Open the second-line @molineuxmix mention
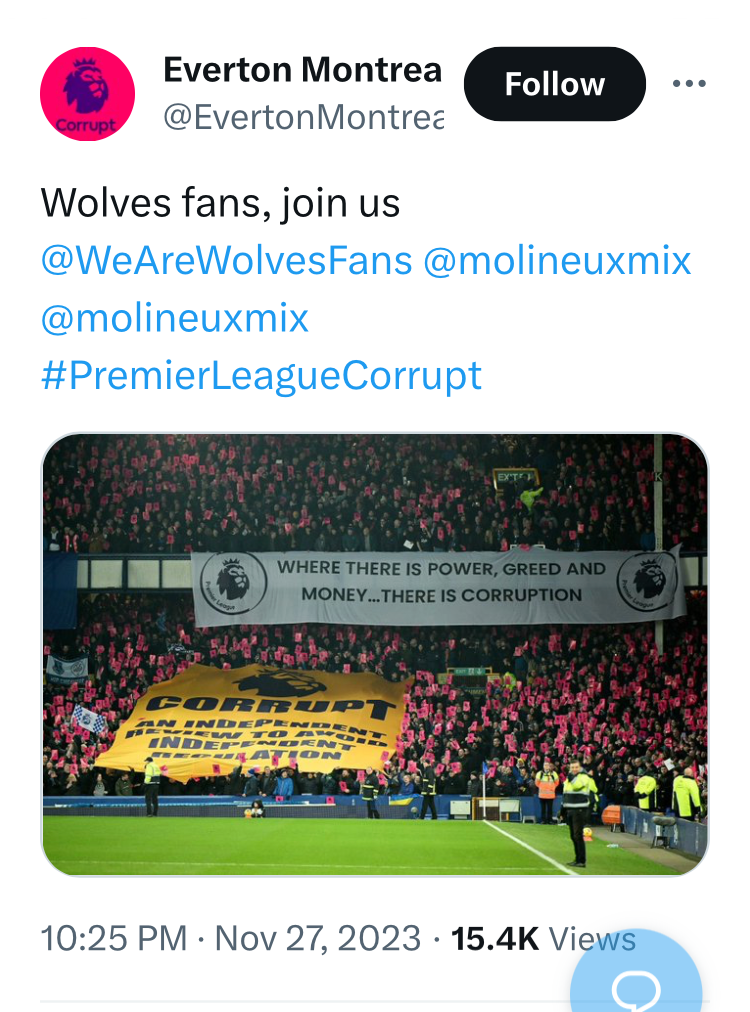Viewport: 750px width, 1012px height. tap(175, 318)
